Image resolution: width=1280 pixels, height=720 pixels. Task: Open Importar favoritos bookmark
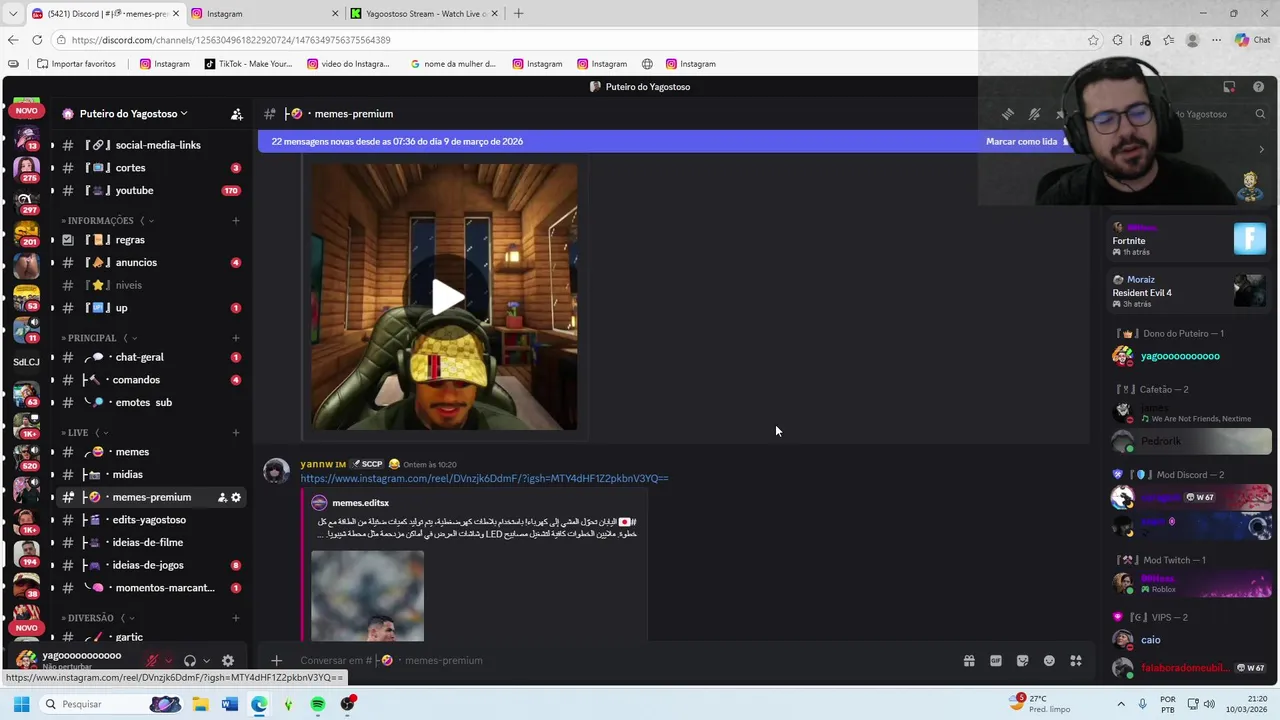point(76,64)
